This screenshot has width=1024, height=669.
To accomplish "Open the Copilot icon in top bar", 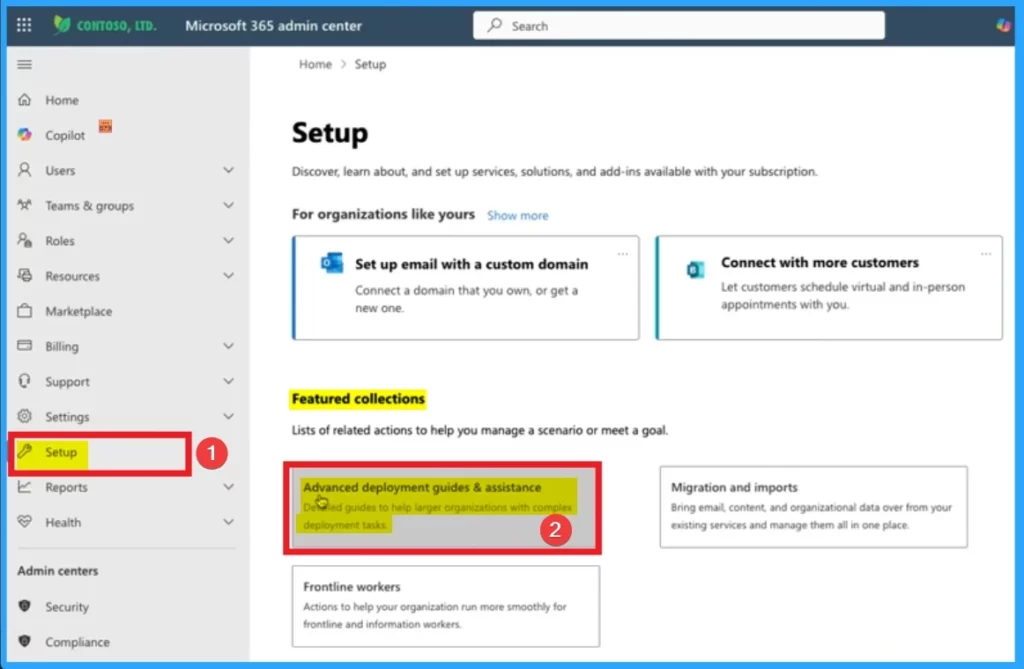I will click(1002, 25).
